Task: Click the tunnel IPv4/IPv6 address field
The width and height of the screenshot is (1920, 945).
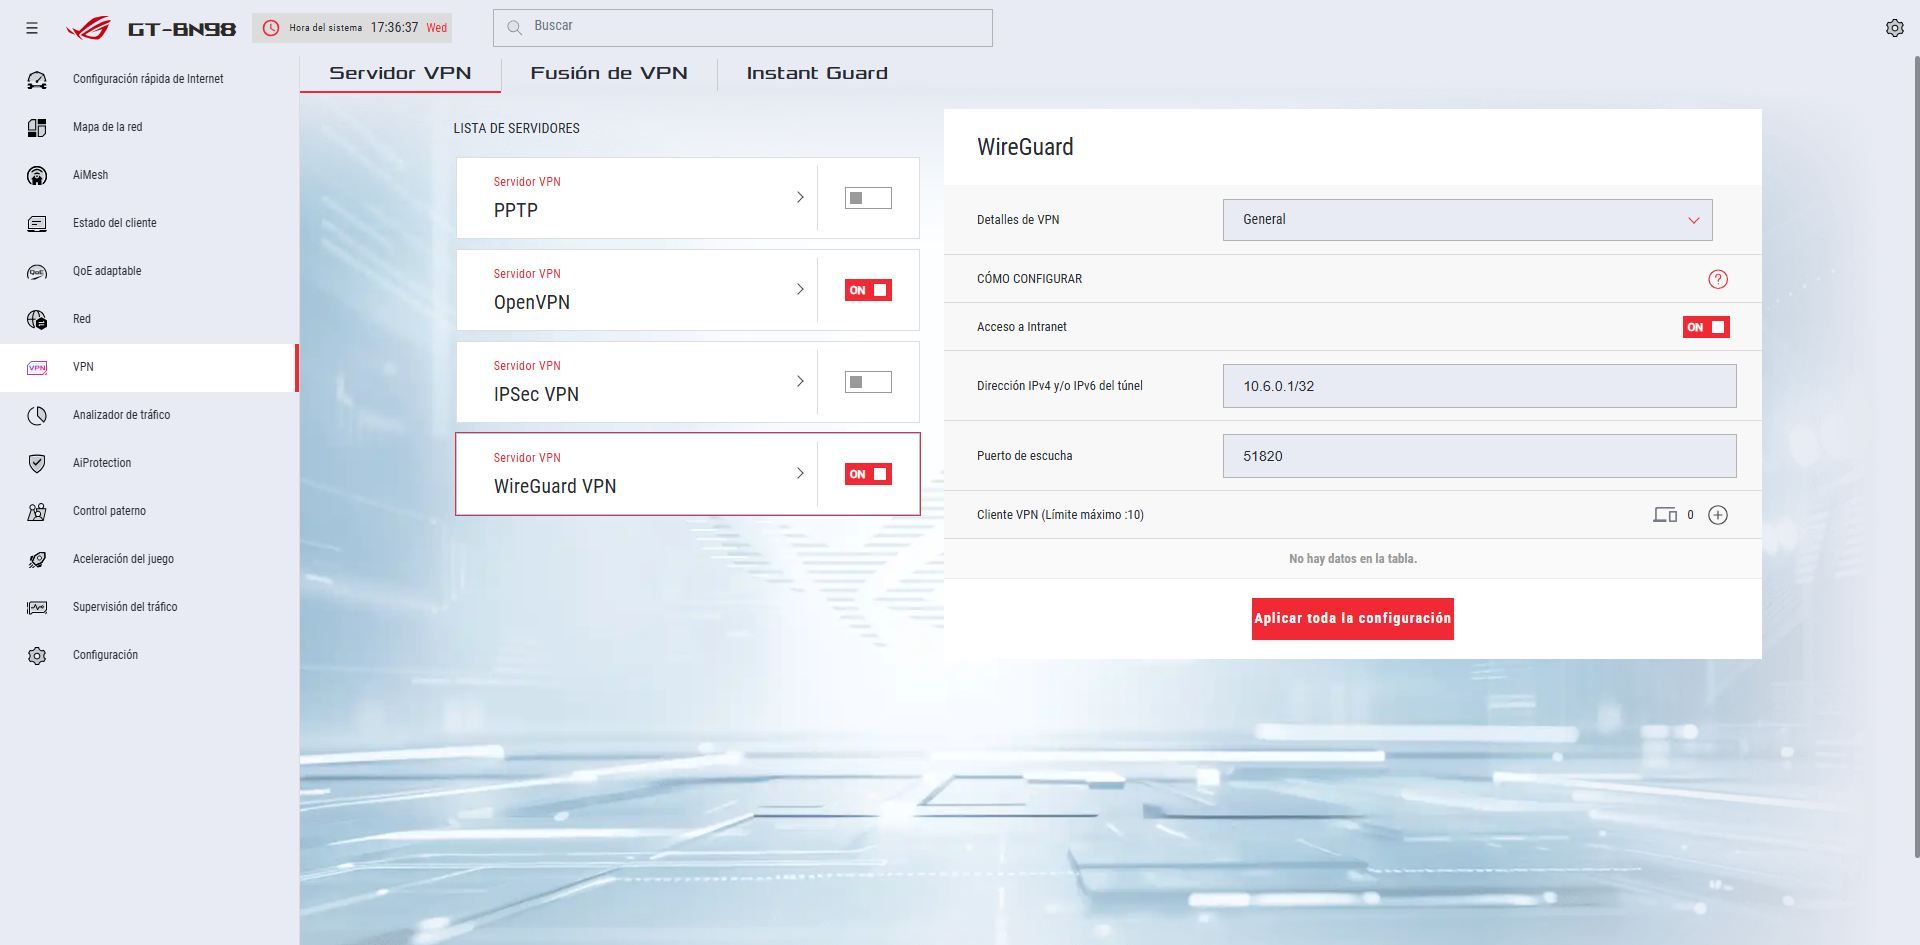Action: [x=1479, y=386]
